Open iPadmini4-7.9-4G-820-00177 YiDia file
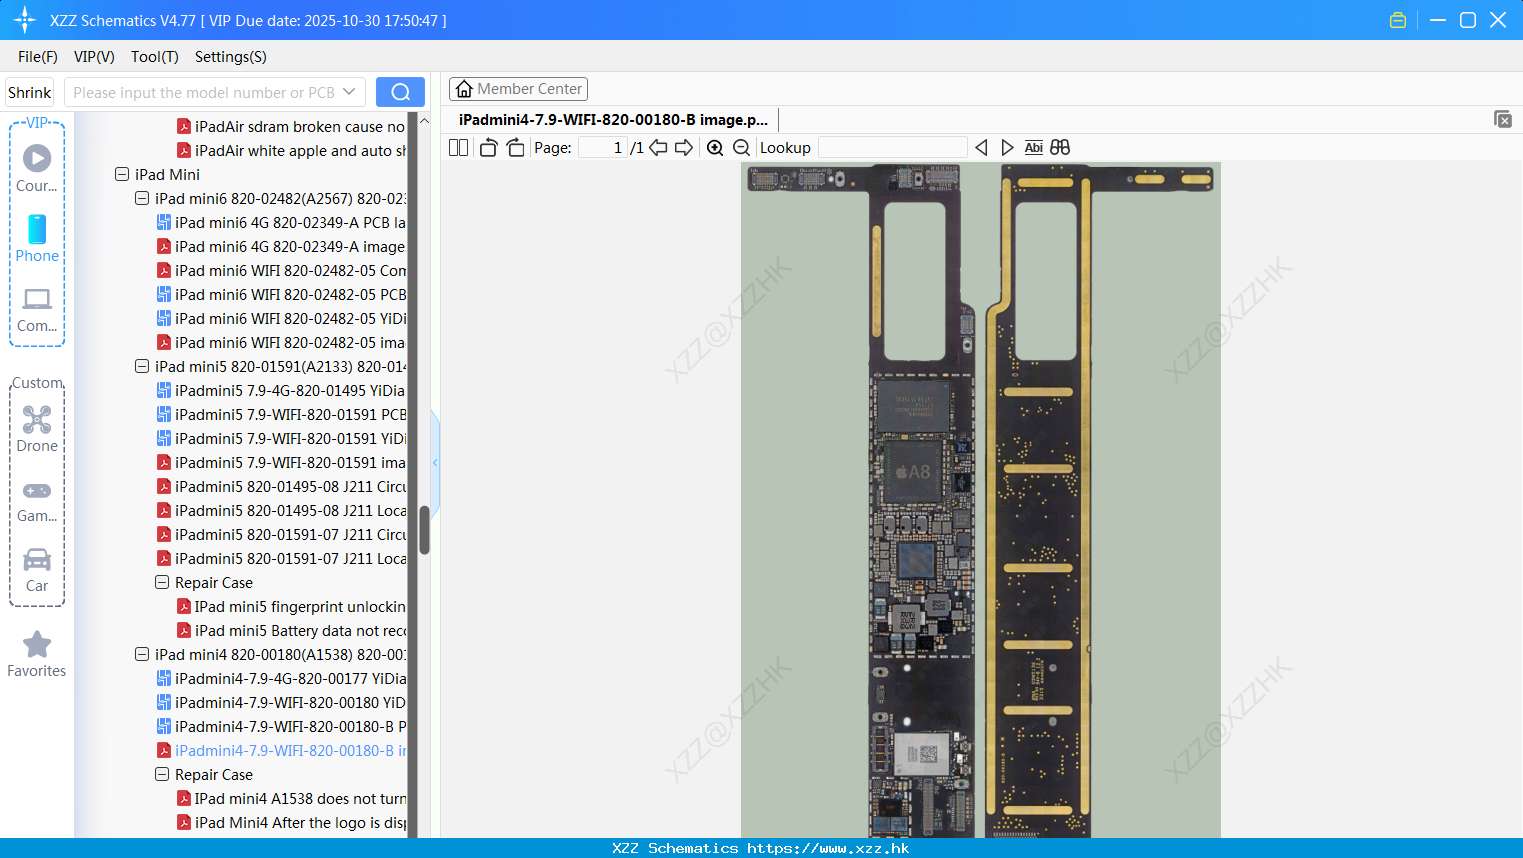 click(x=281, y=678)
